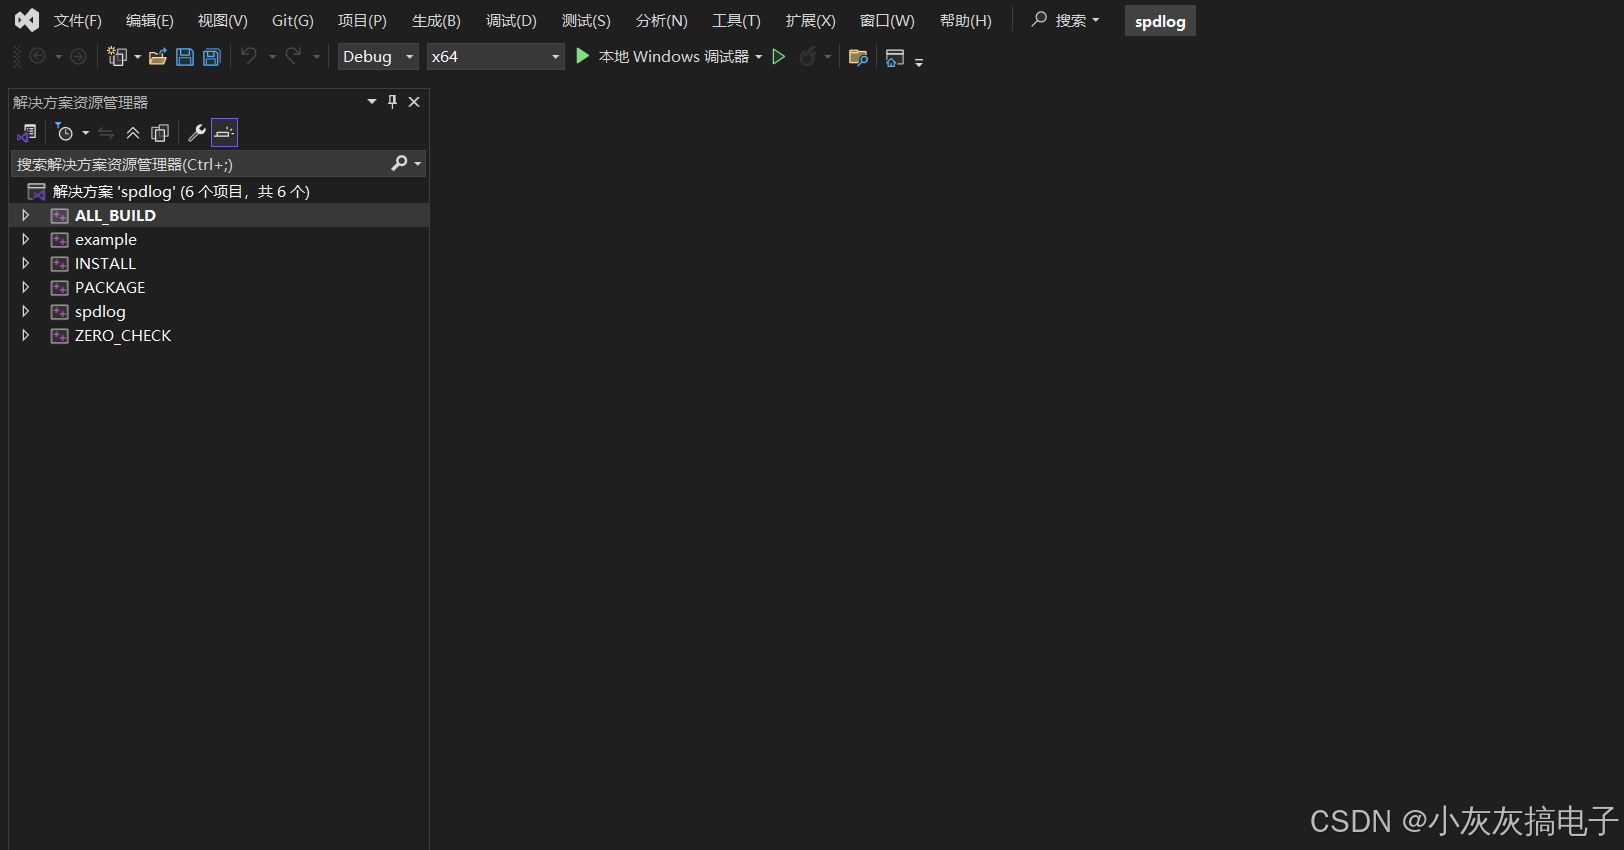The height and width of the screenshot is (850, 1624).
Task: Toggle preview selected items button
Action: click(225, 133)
